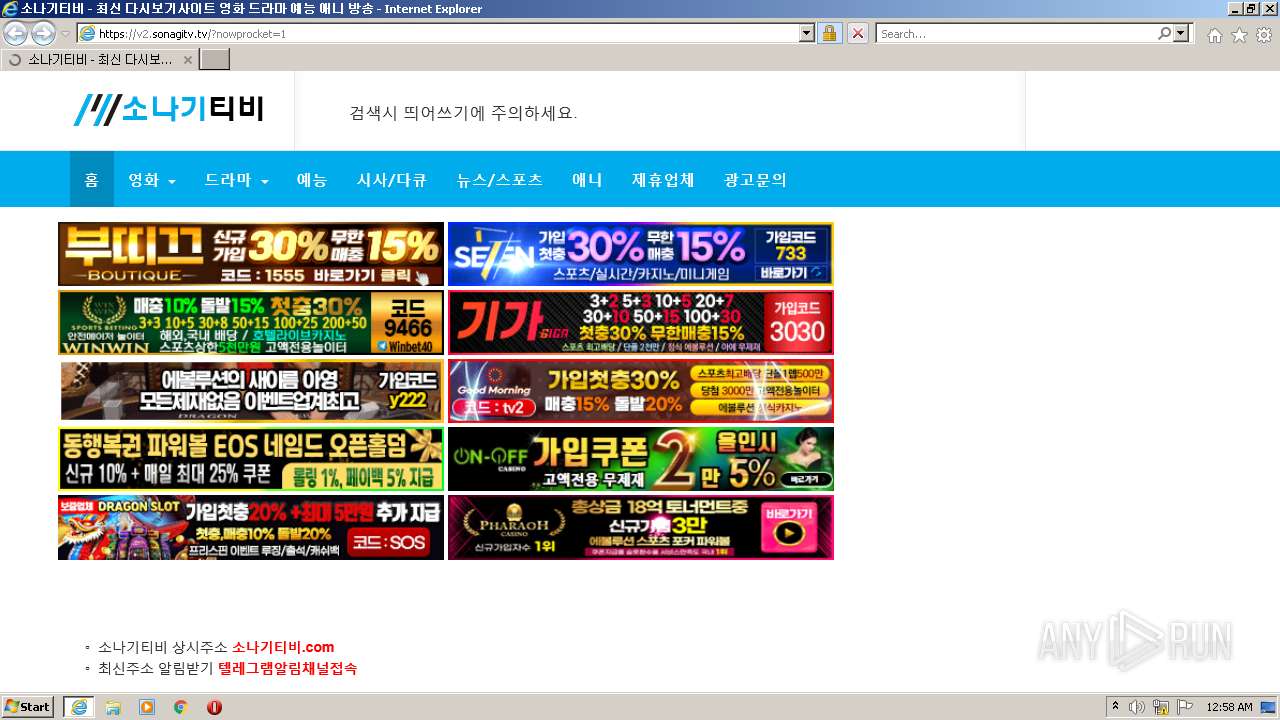
Task: Click the browser Back arrow button
Action: [15, 34]
